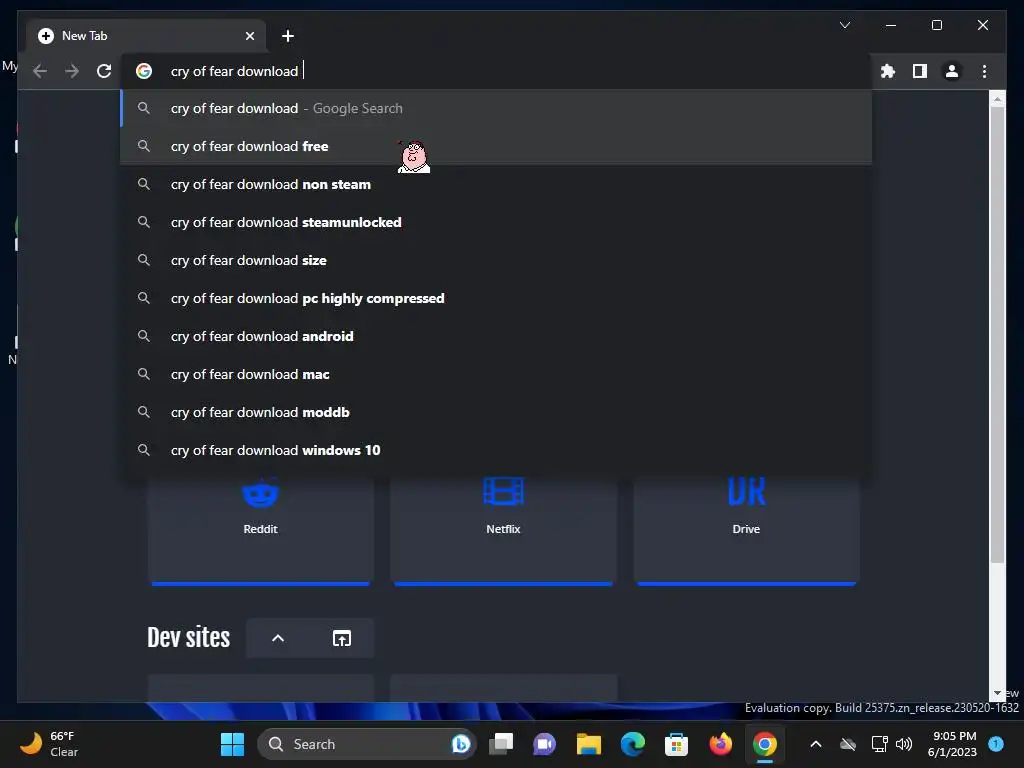Open the clock showing 9:05 PM
1024x768 pixels.
click(953, 744)
